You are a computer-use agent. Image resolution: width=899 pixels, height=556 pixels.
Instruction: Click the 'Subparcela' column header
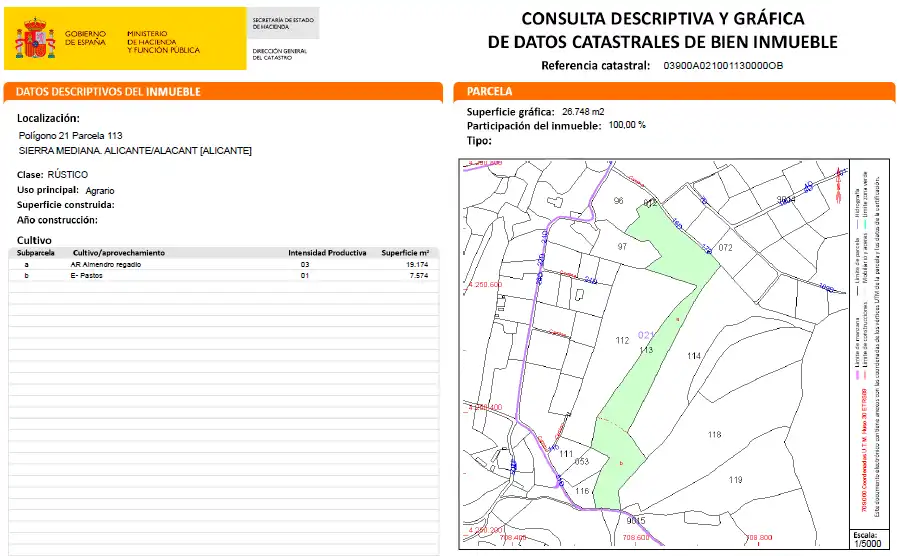(x=36, y=253)
